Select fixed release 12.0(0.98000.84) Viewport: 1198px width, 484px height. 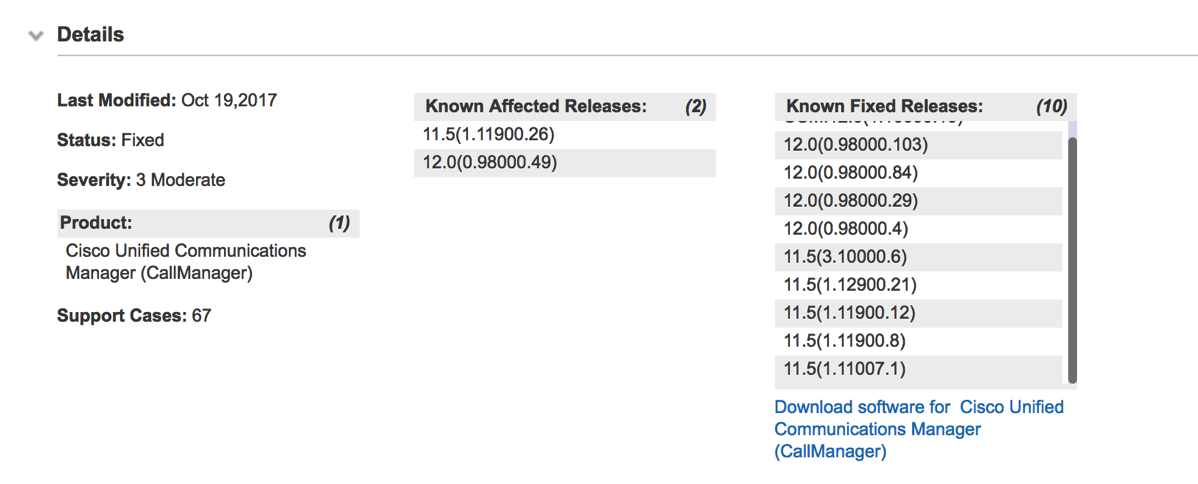(x=851, y=173)
